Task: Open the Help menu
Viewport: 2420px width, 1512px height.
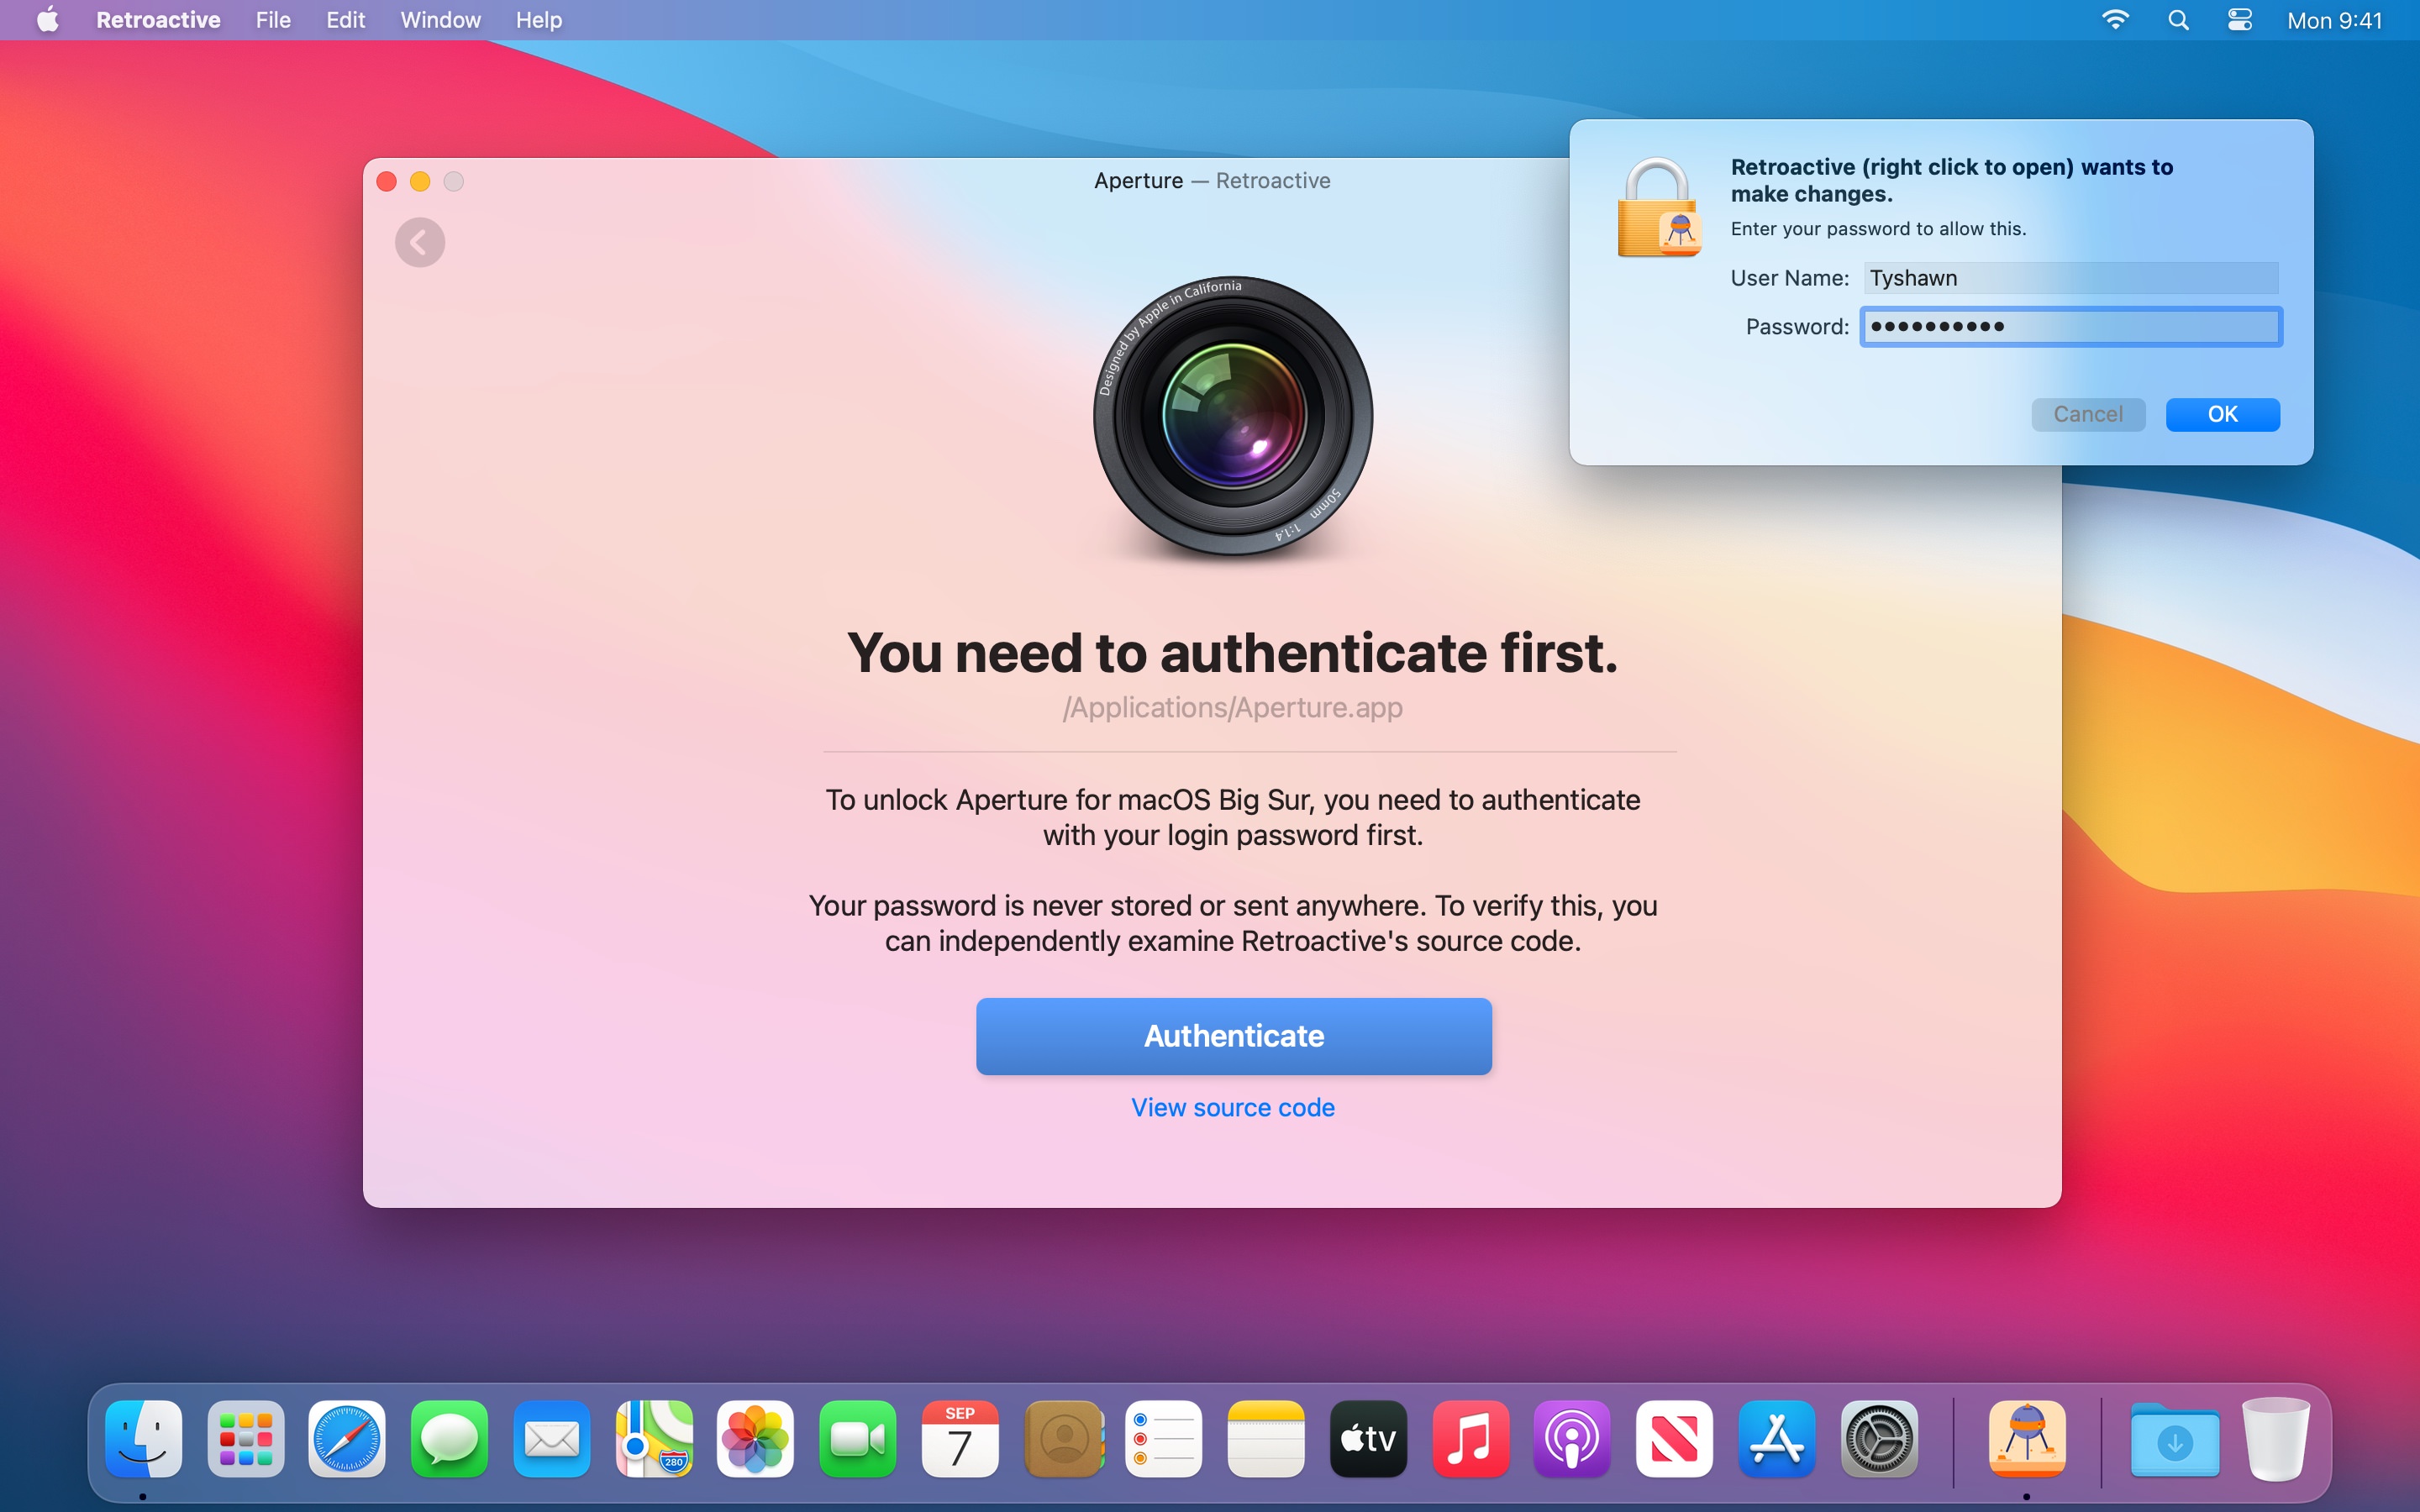Action: click(x=538, y=20)
